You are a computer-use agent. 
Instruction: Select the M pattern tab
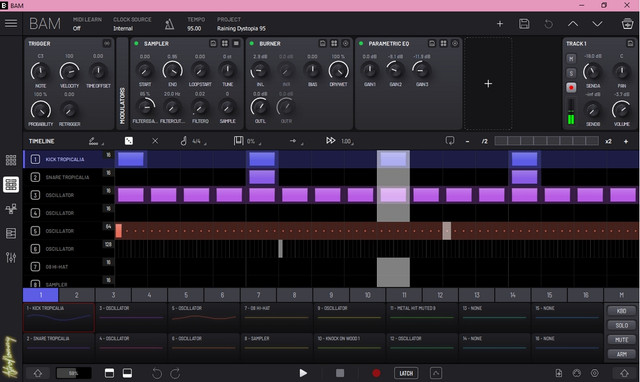pos(621,295)
